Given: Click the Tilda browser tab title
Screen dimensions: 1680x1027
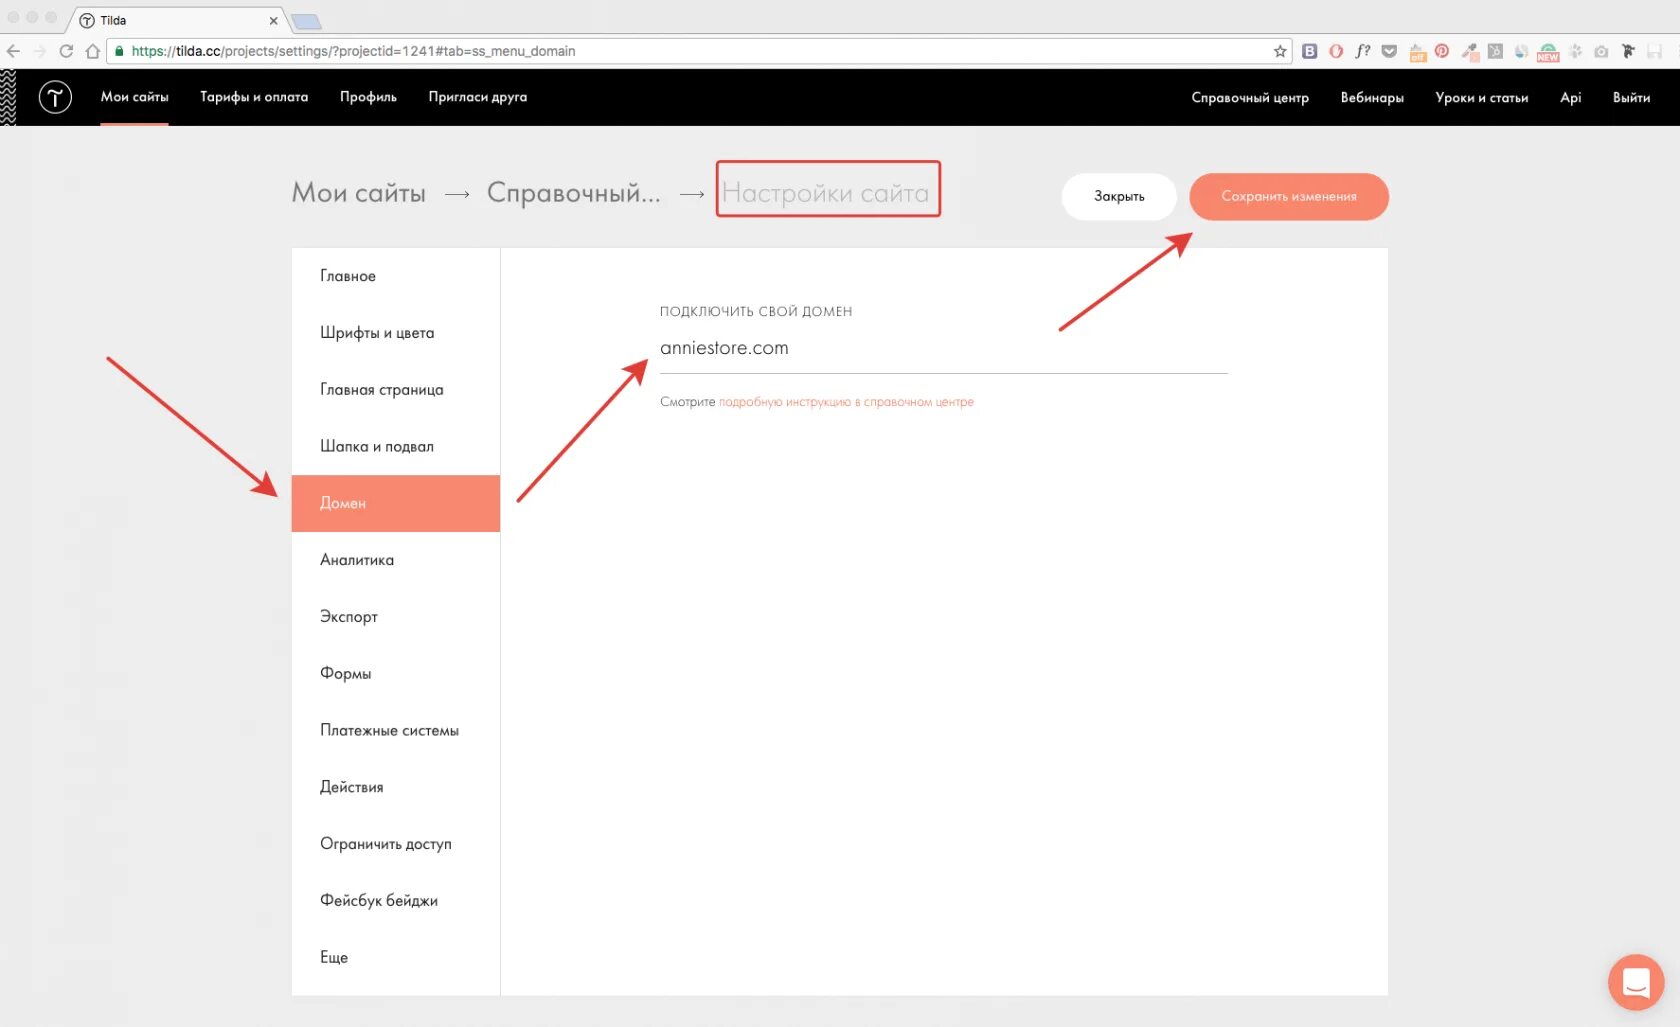Looking at the screenshot, I should (113, 20).
